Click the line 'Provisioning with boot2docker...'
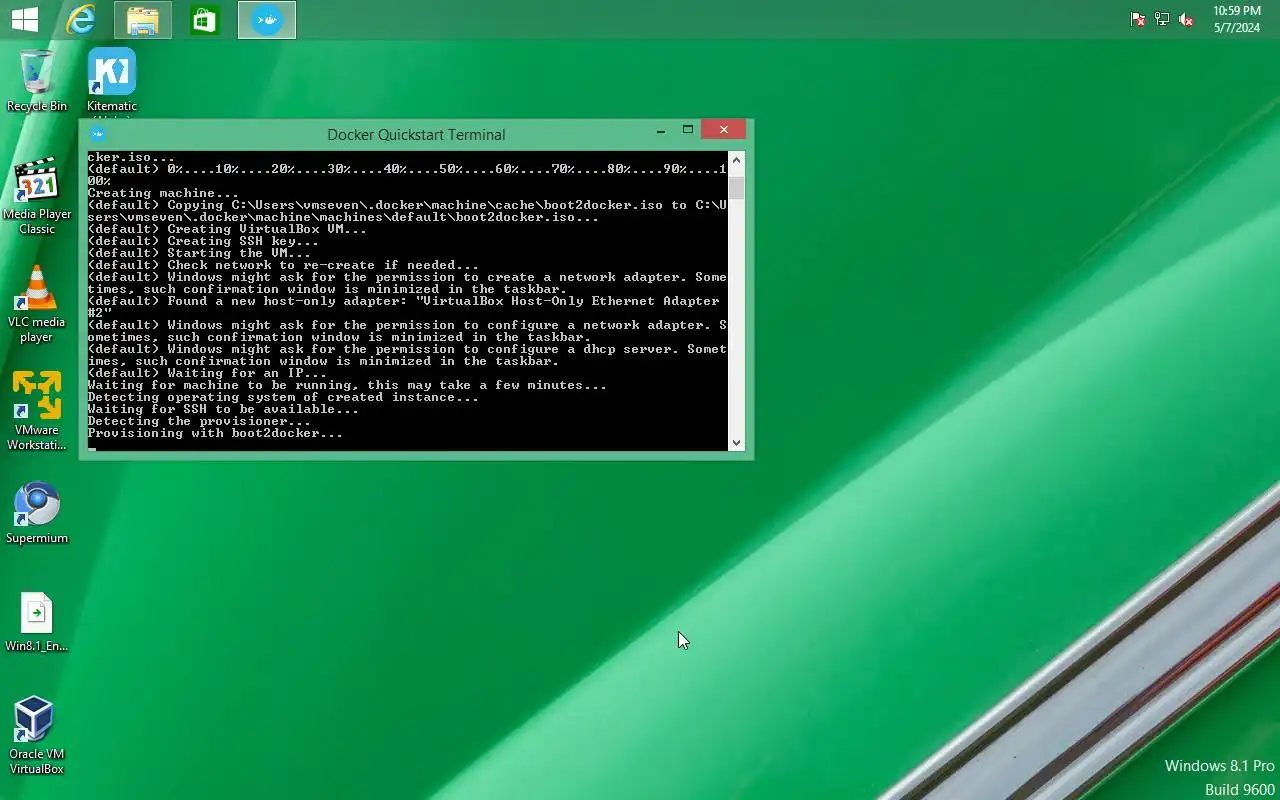Image resolution: width=1280 pixels, height=800 pixels. click(215, 433)
